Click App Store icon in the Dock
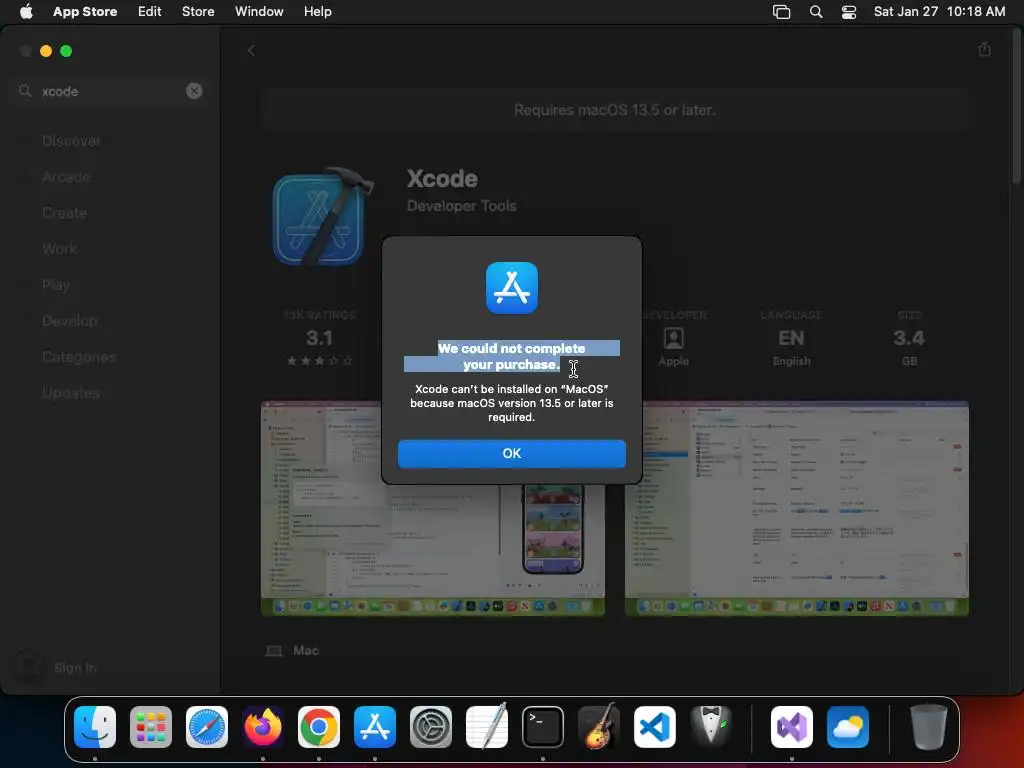Image resolution: width=1024 pixels, height=768 pixels. point(375,726)
